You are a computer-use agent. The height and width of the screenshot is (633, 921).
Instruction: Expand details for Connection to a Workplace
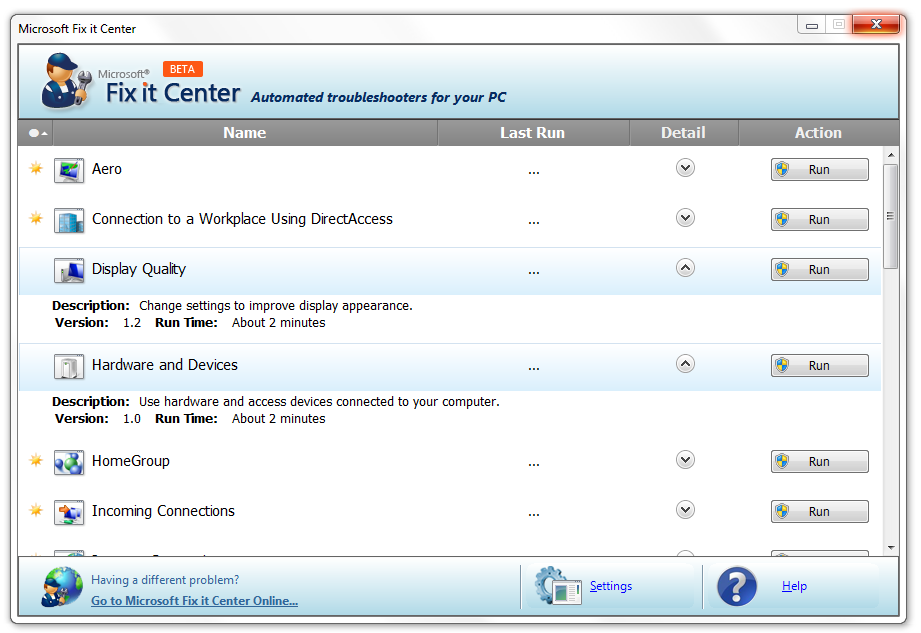(685, 218)
